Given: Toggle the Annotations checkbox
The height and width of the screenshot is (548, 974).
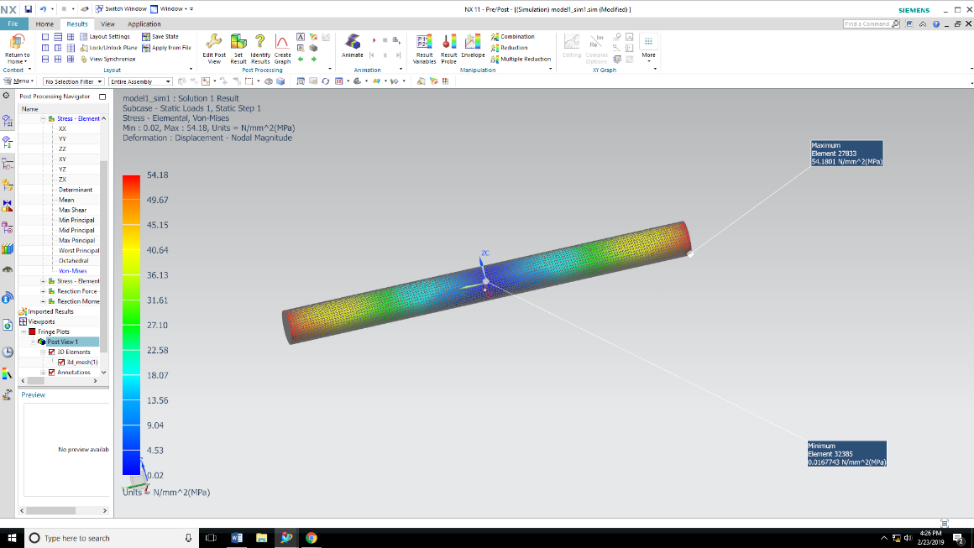Looking at the screenshot, I should [x=52, y=372].
